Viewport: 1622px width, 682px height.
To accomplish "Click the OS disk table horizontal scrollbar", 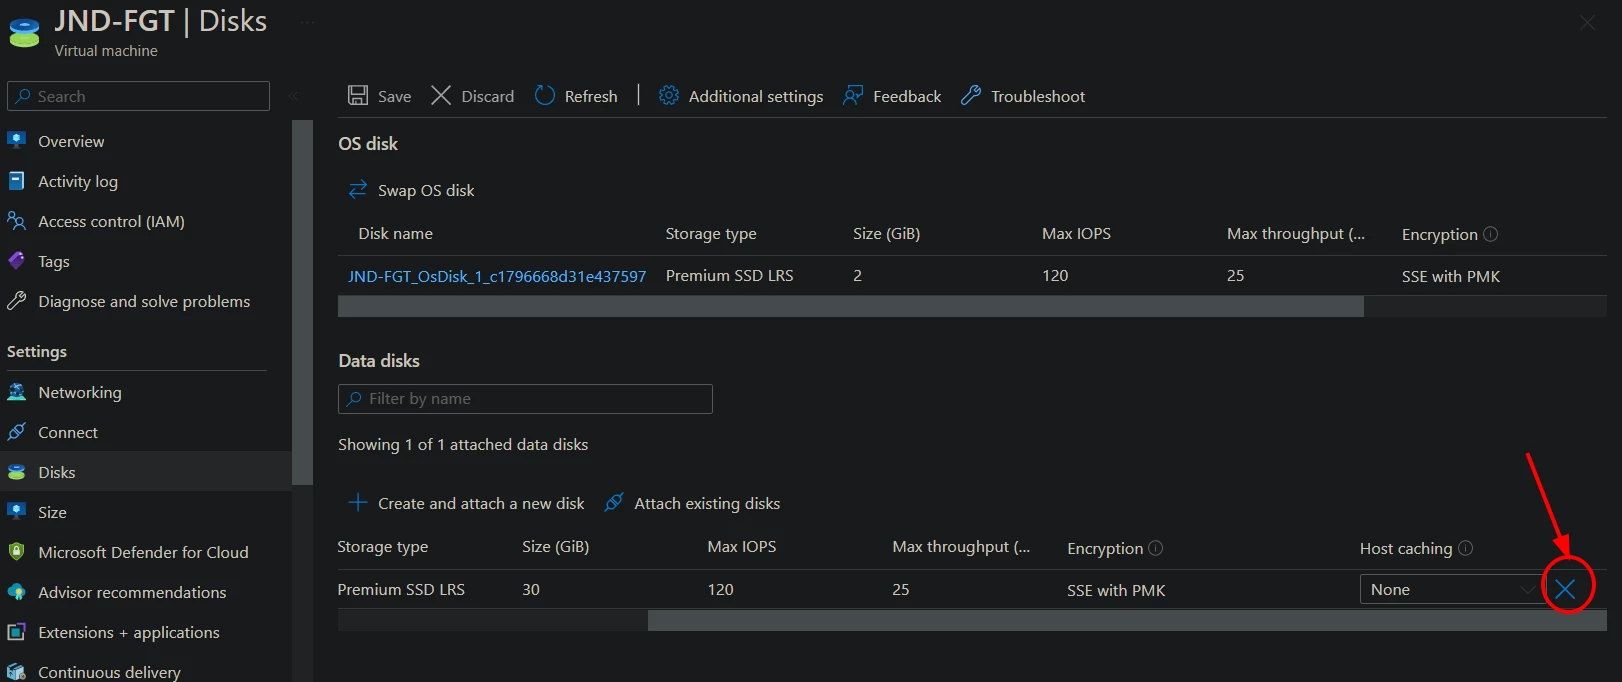I will (x=851, y=306).
